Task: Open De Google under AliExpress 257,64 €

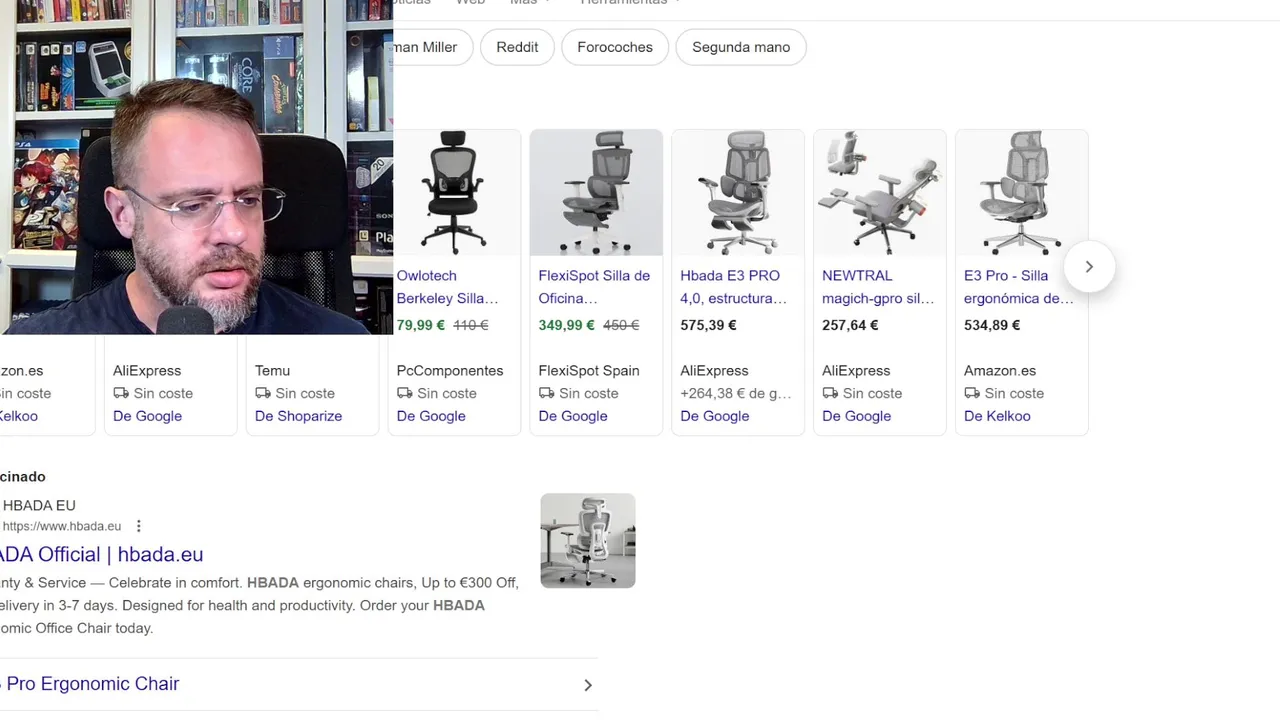Action: click(x=857, y=416)
